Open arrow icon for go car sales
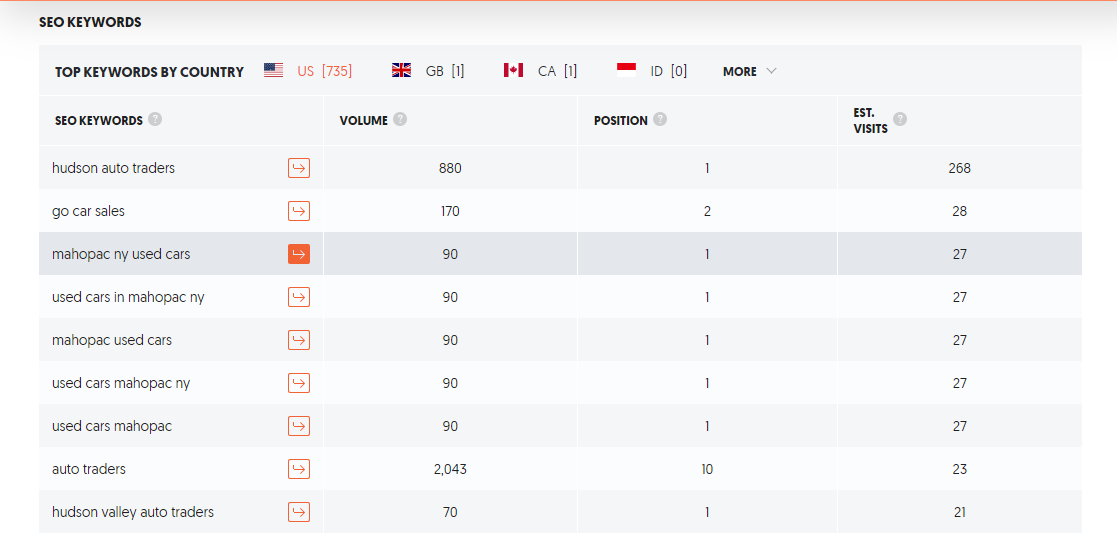The width and height of the screenshot is (1117, 545). tap(299, 211)
